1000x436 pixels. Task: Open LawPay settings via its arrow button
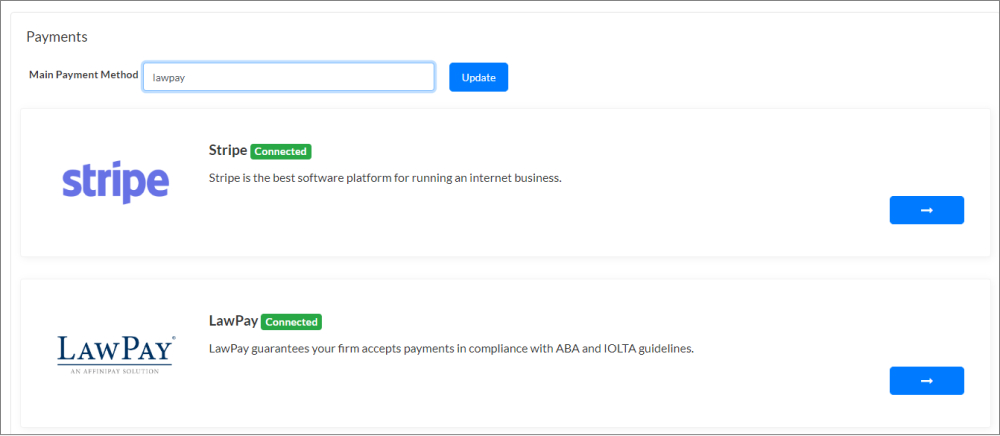pos(927,381)
